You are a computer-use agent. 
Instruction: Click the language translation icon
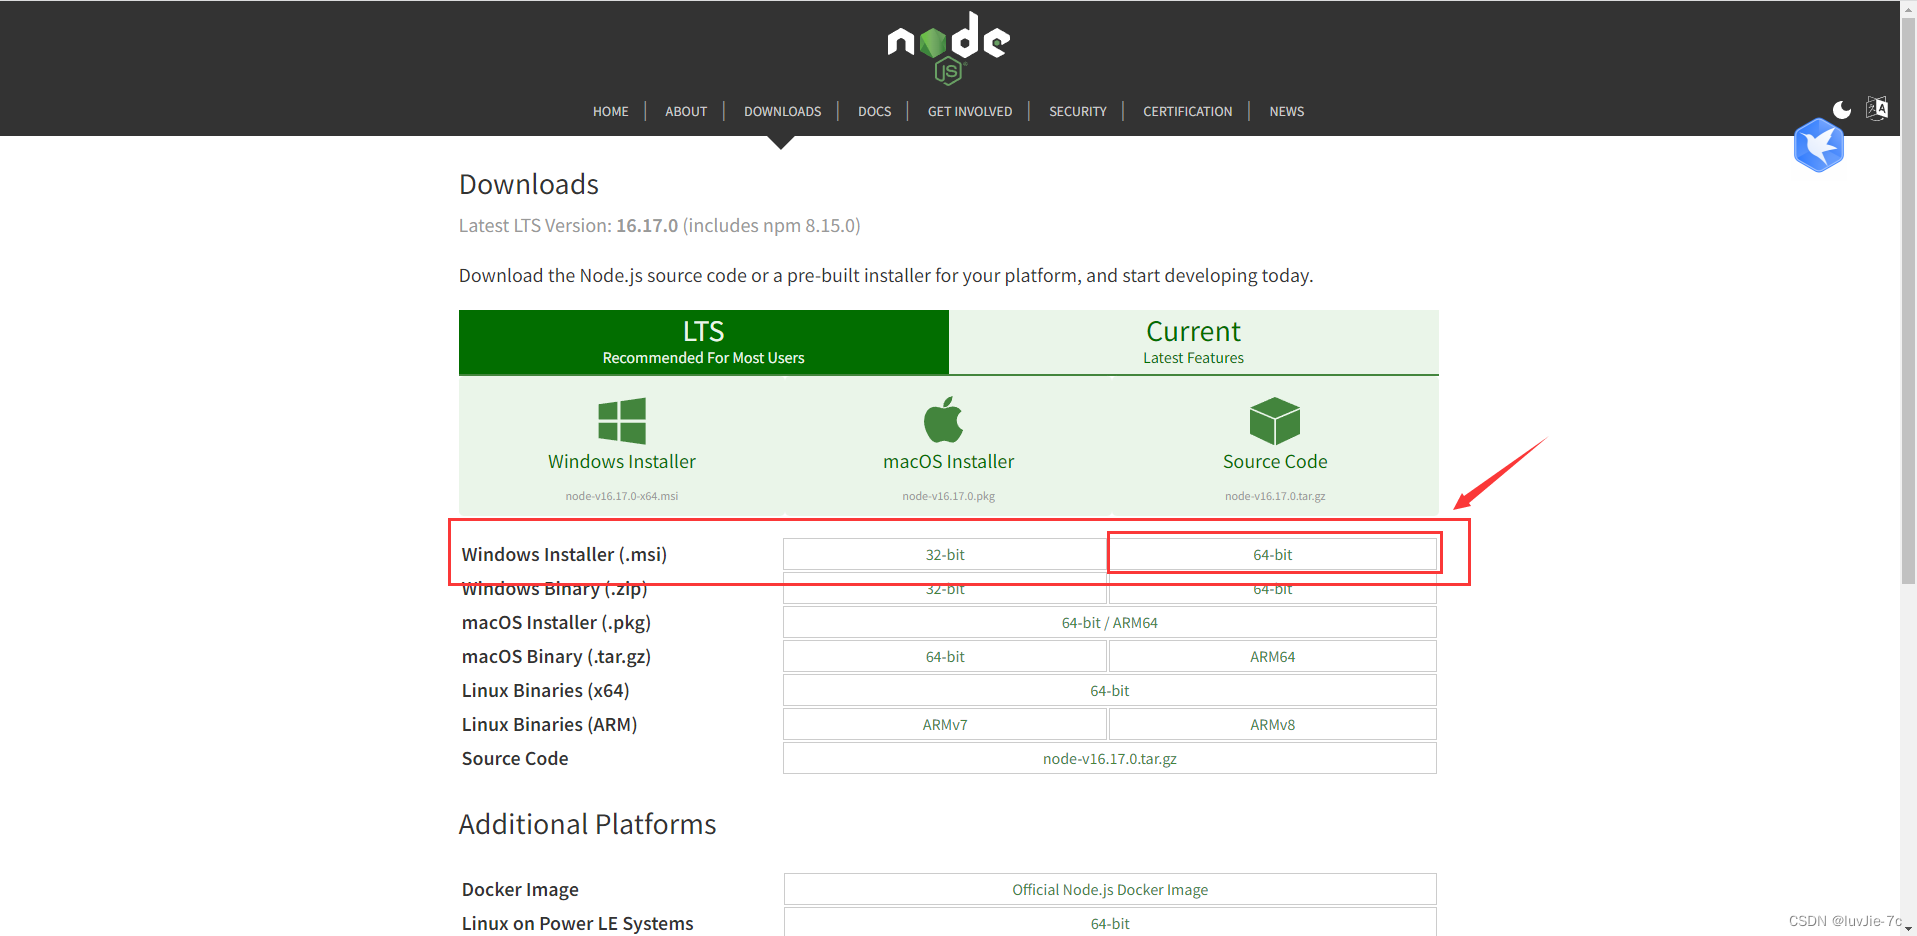pos(1877,109)
